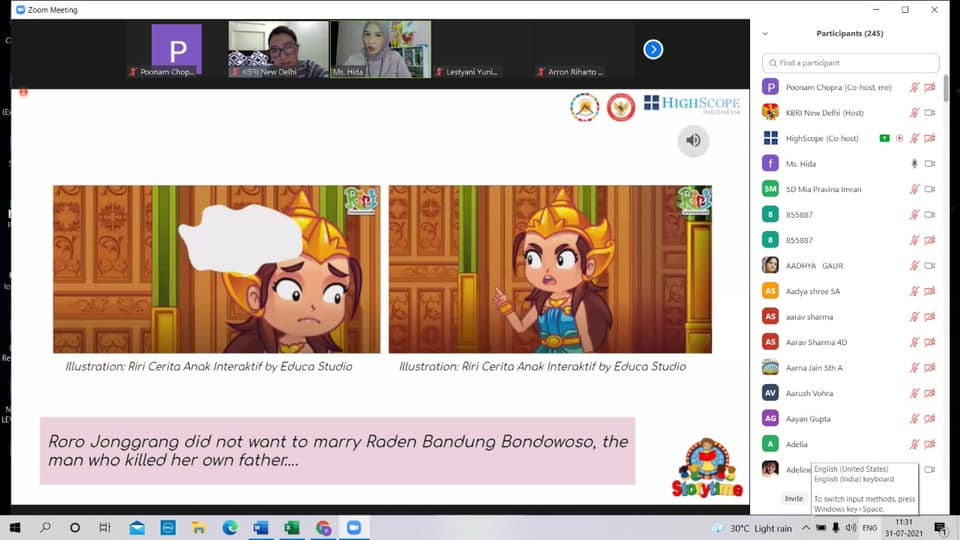Click the Find a participant search field
Viewport: 960px width, 540px height.
[x=850, y=63]
